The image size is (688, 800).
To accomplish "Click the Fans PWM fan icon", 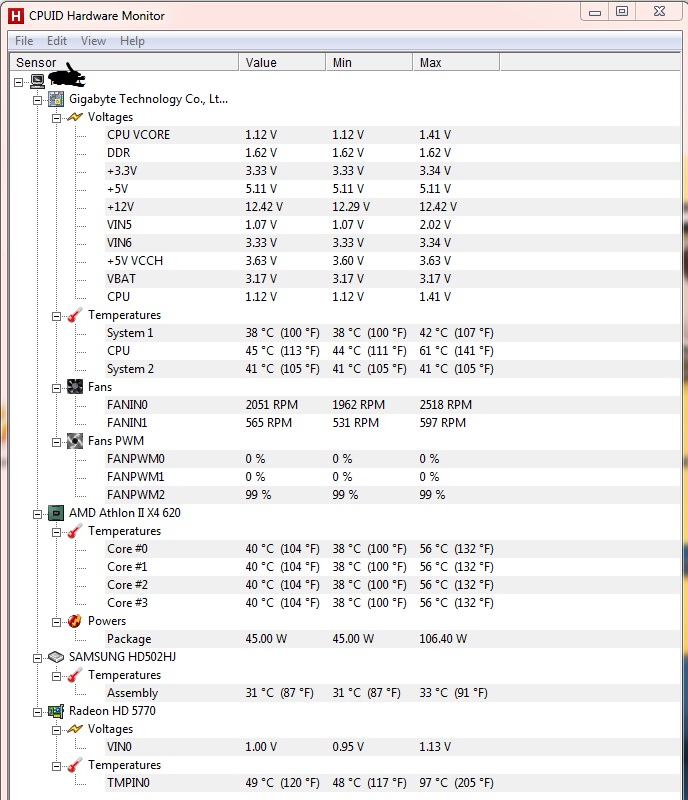I will (75, 441).
